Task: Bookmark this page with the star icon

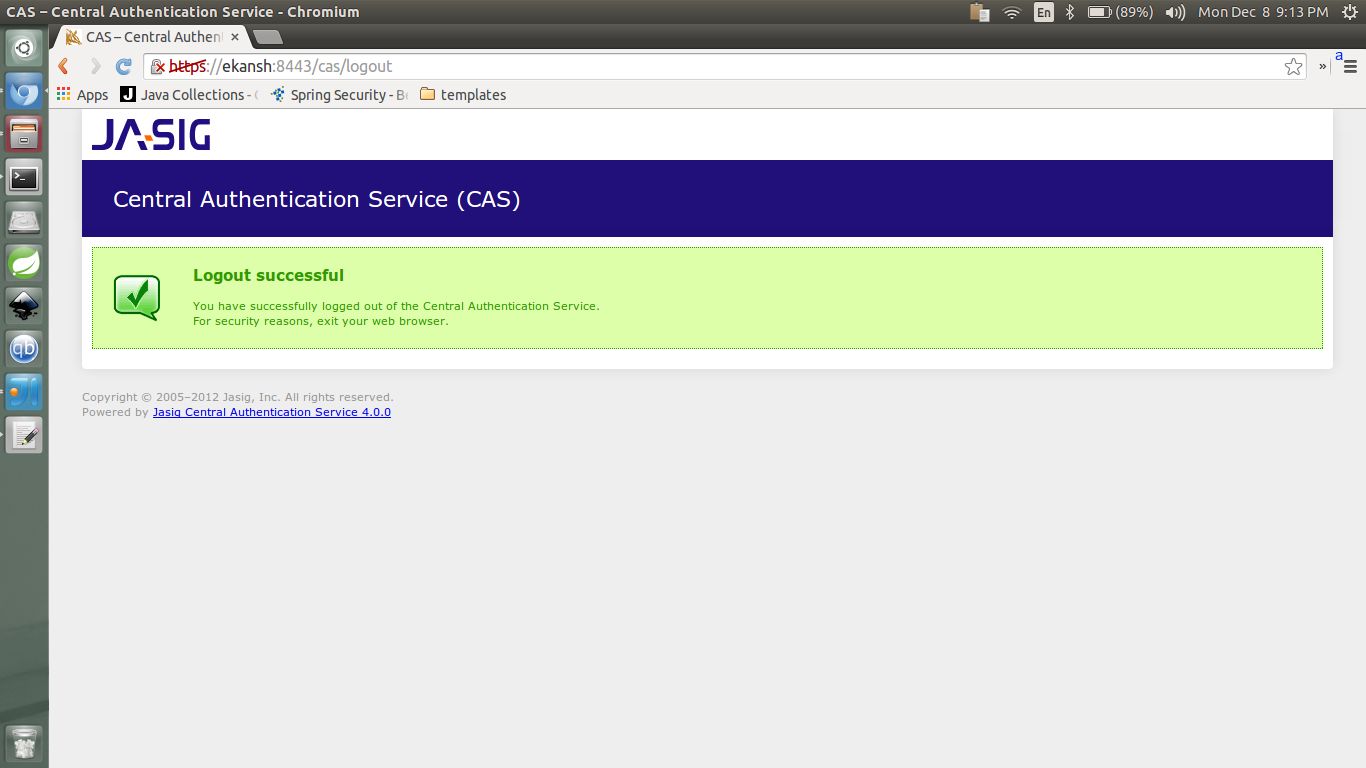Action: point(1293,66)
